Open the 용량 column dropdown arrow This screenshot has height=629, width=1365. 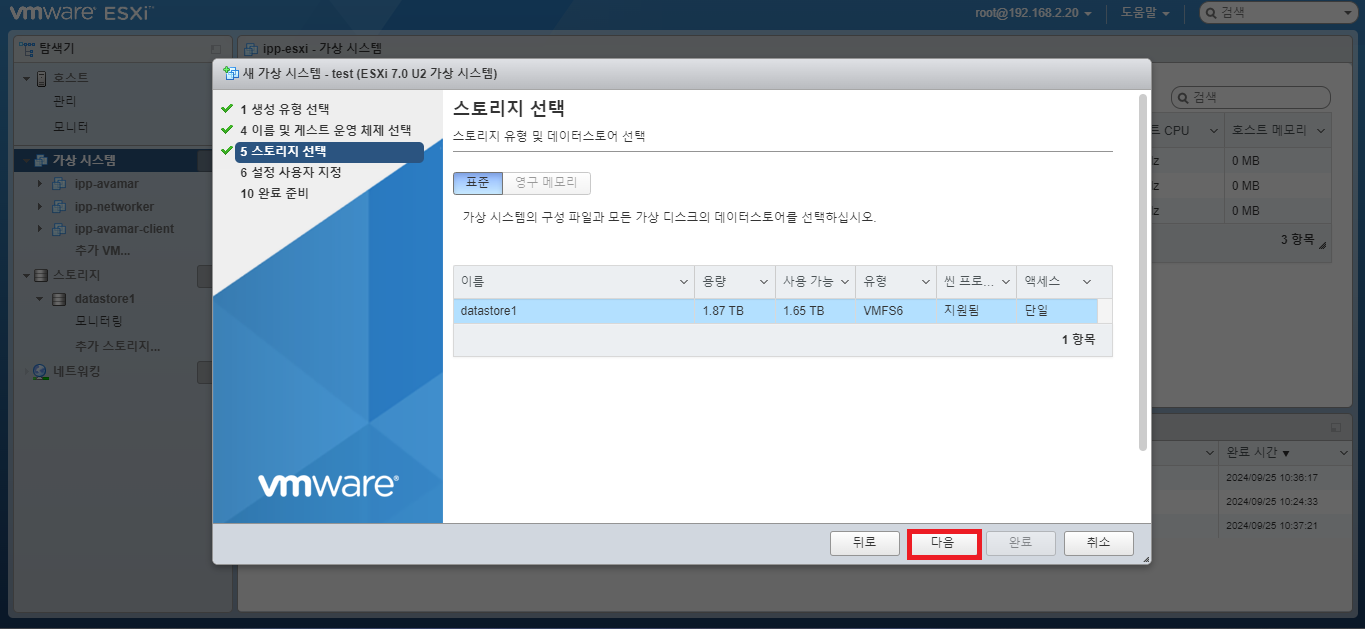coord(764,282)
